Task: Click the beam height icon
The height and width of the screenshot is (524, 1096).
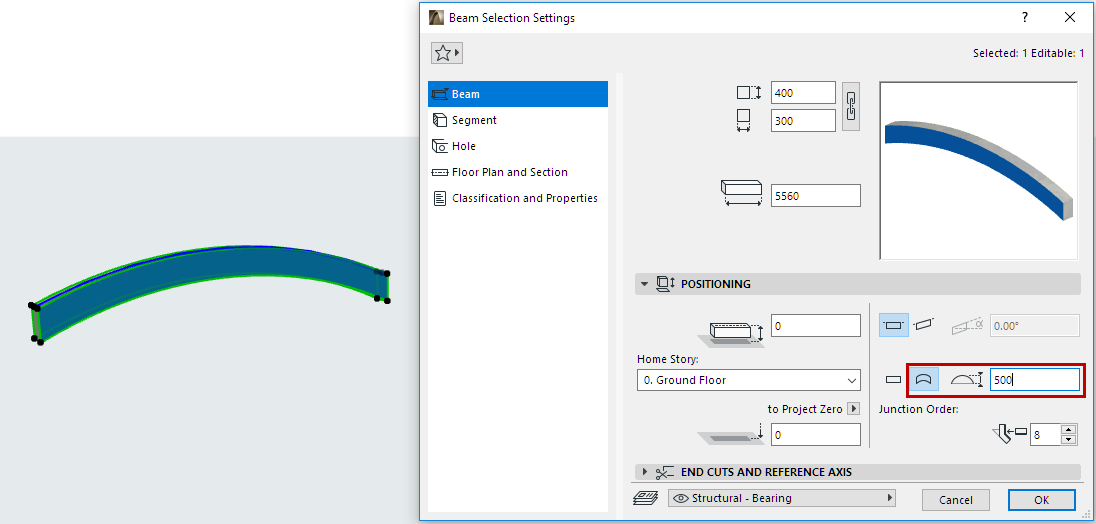Action: (749, 93)
